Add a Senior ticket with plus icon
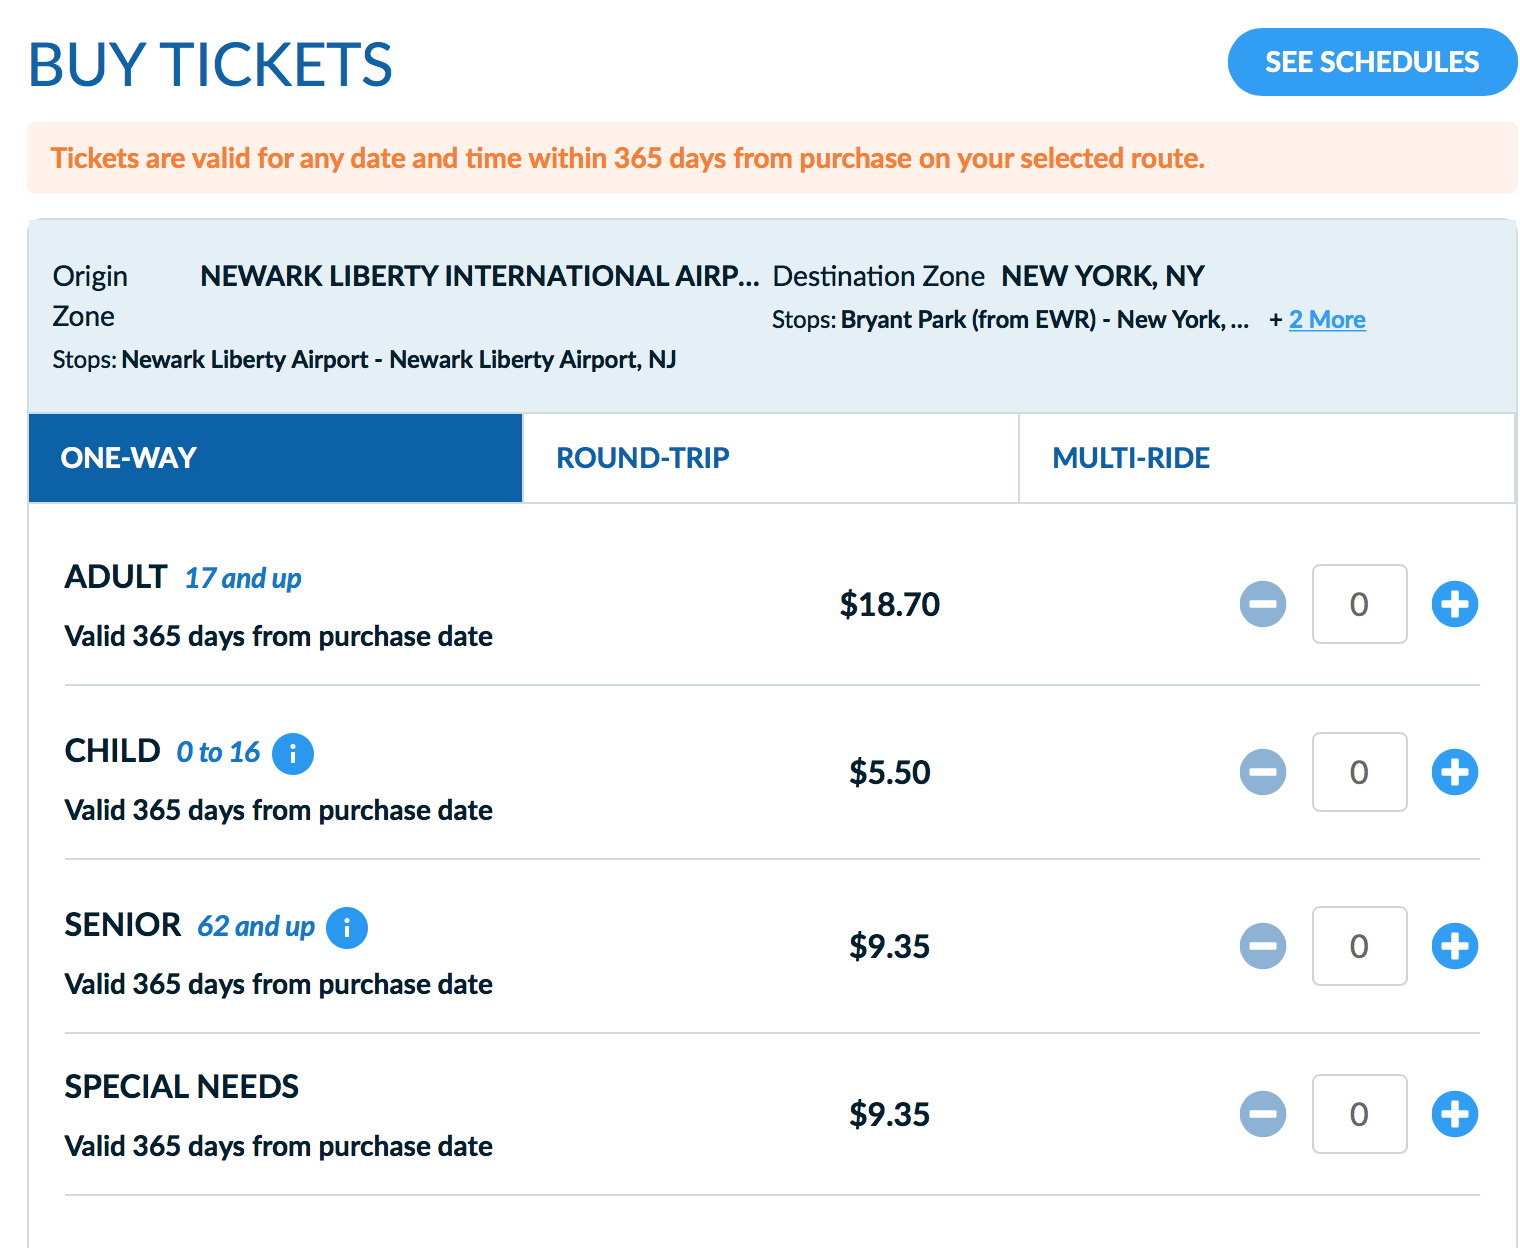 click(x=1455, y=946)
